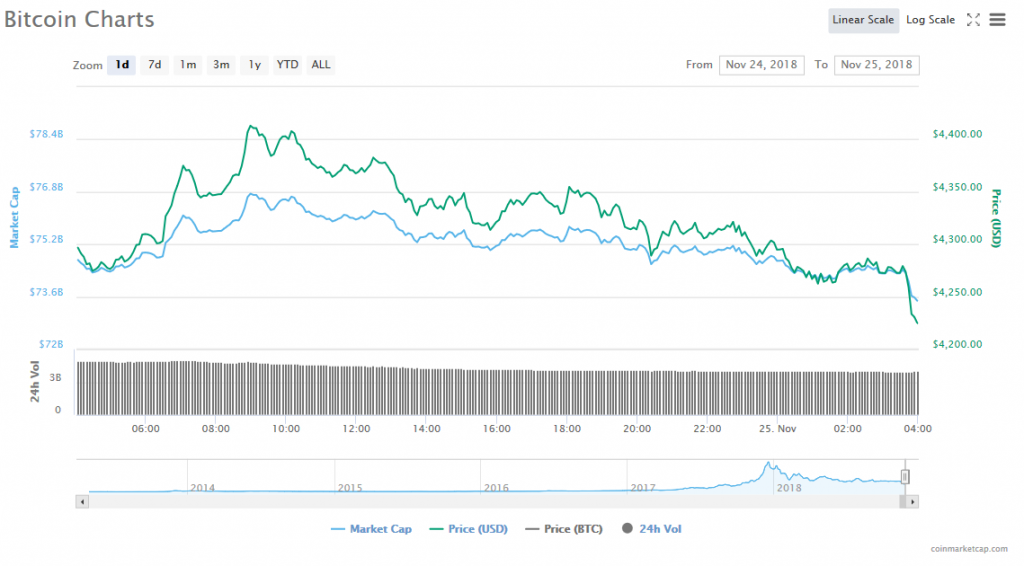The image size is (1024, 566).
Task: Open the To date field
Action: pos(876,65)
